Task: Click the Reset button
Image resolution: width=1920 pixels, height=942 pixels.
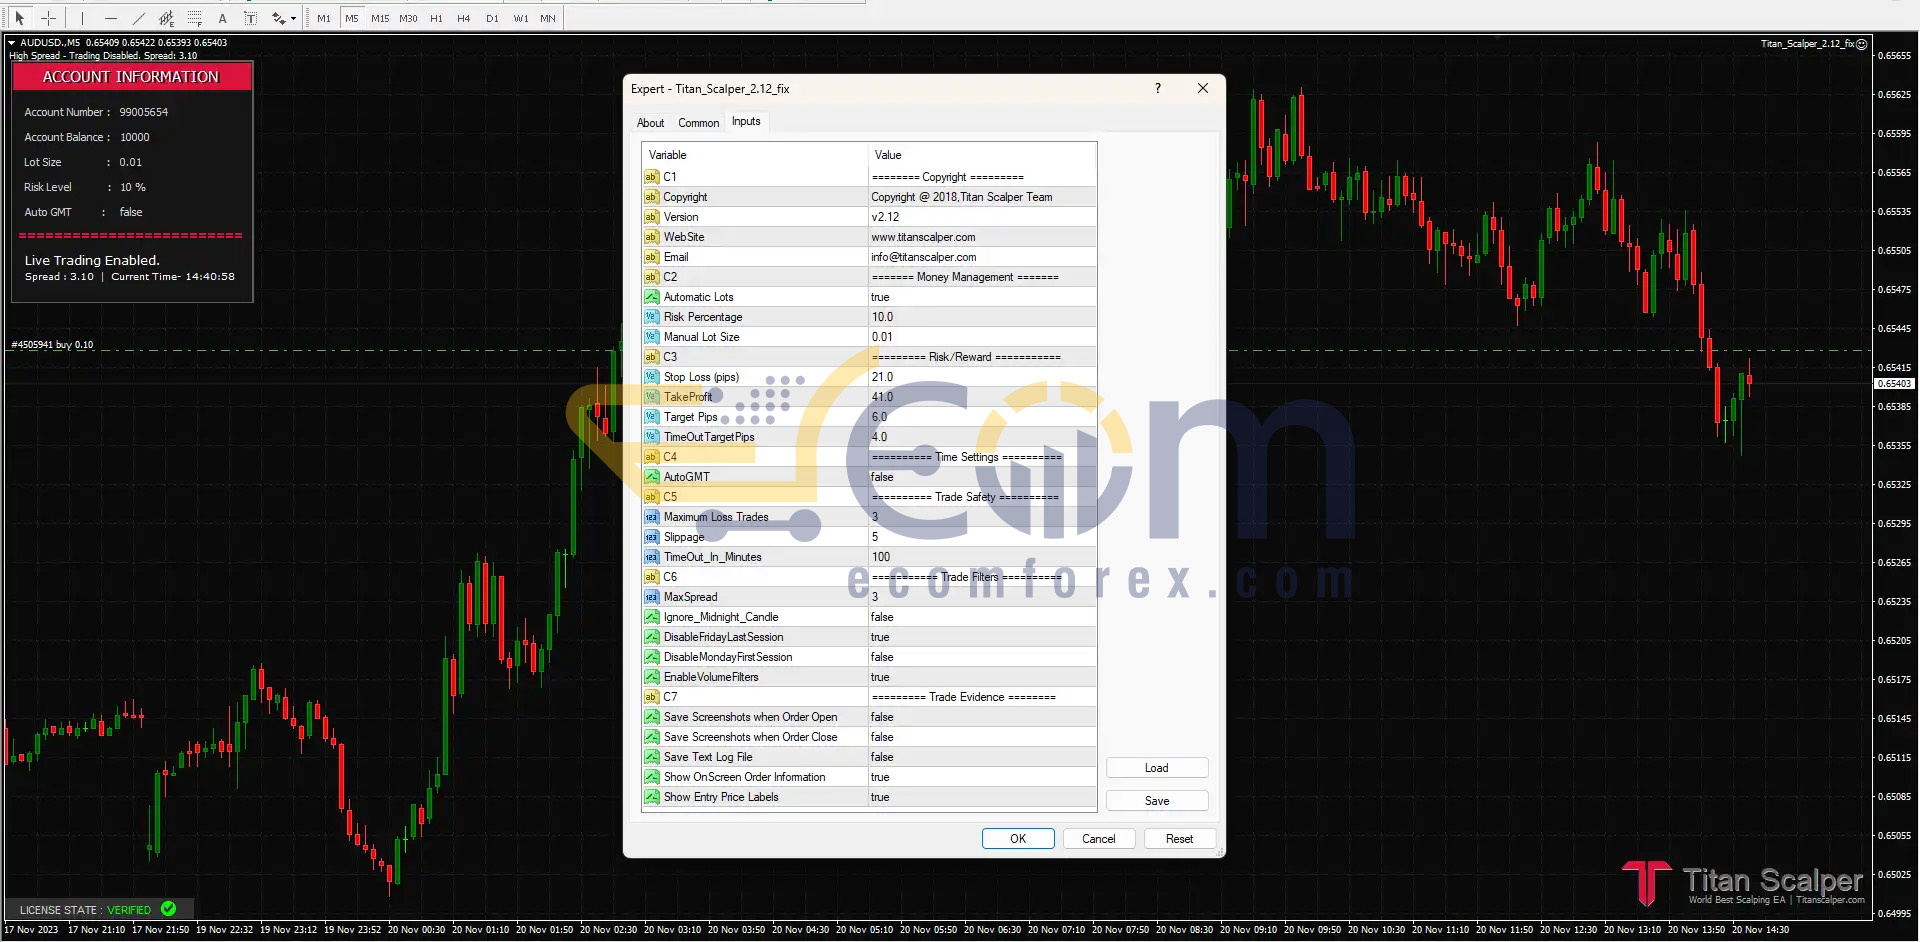Action: pyautogui.click(x=1179, y=839)
